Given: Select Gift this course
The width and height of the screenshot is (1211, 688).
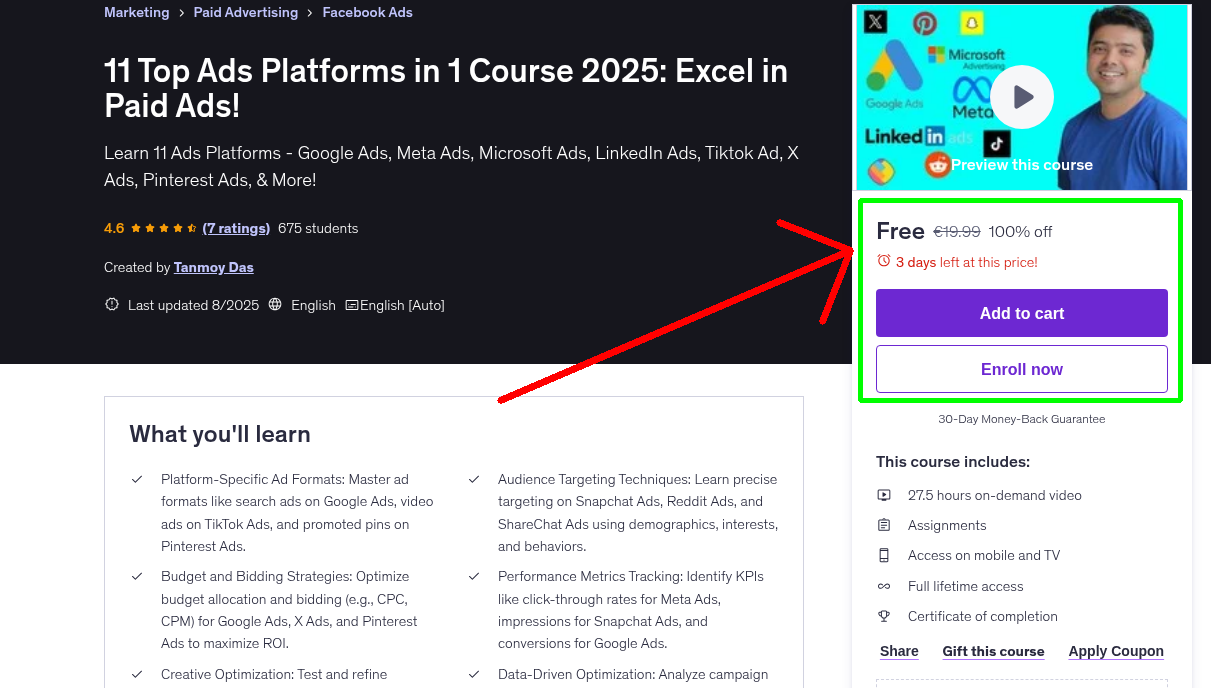Looking at the screenshot, I should [x=993, y=651].
